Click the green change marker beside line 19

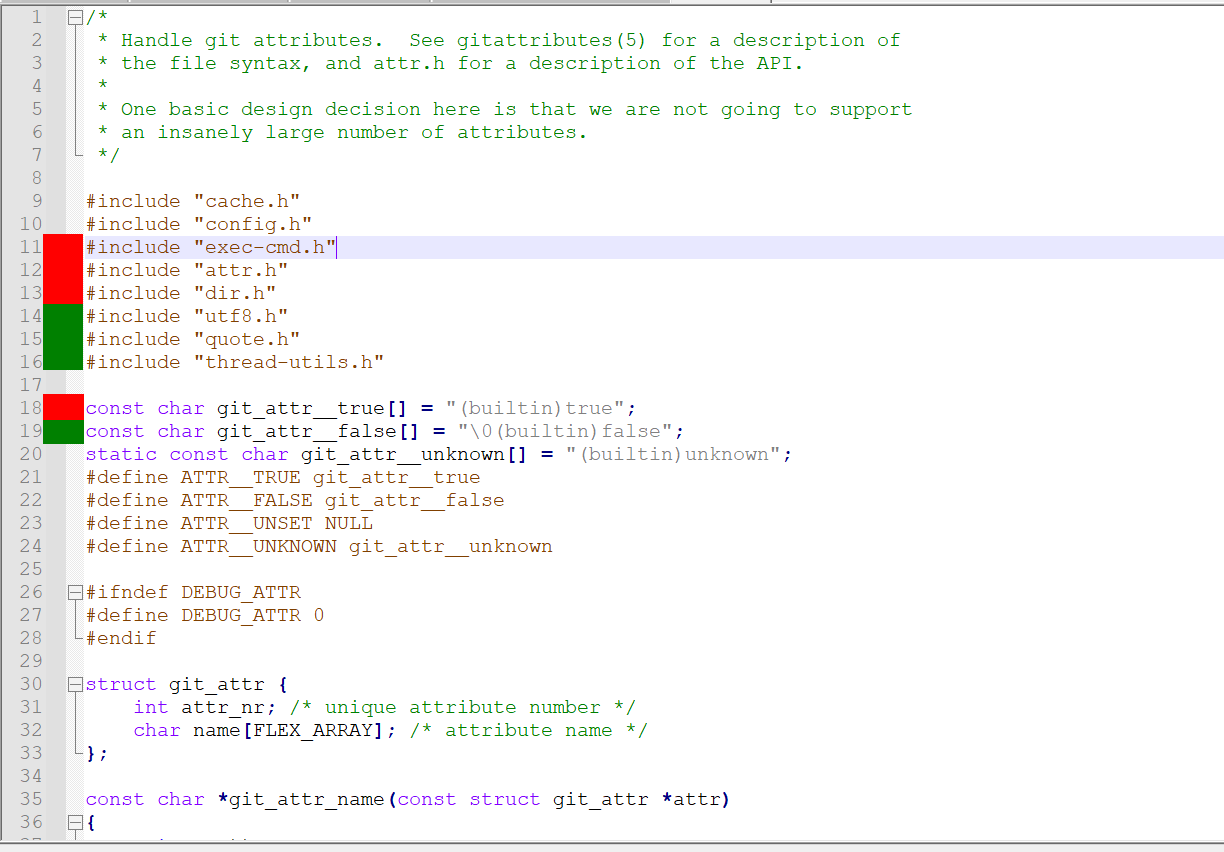(63, 430)
